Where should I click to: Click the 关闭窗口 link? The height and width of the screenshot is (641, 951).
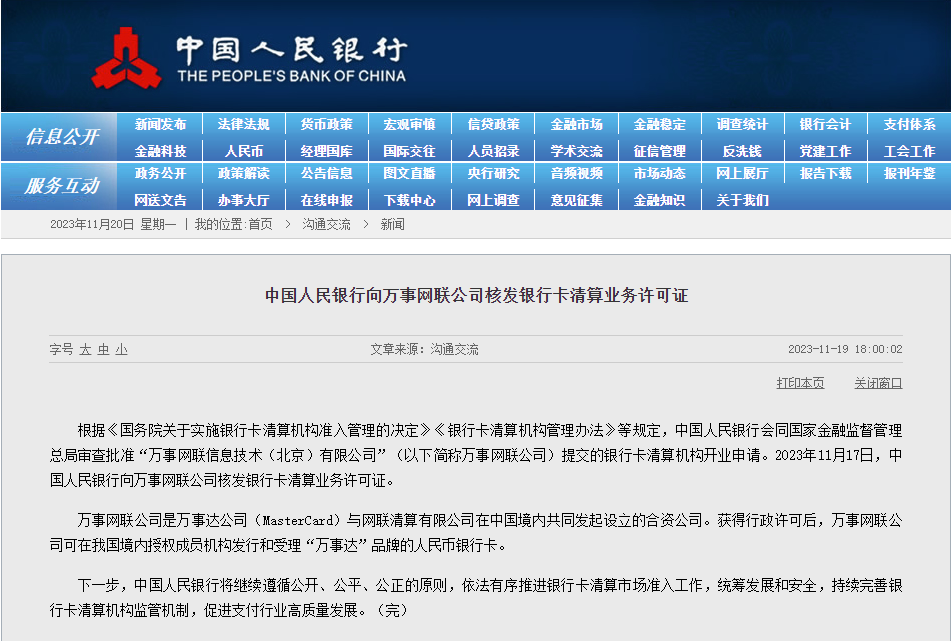(877, 383)
